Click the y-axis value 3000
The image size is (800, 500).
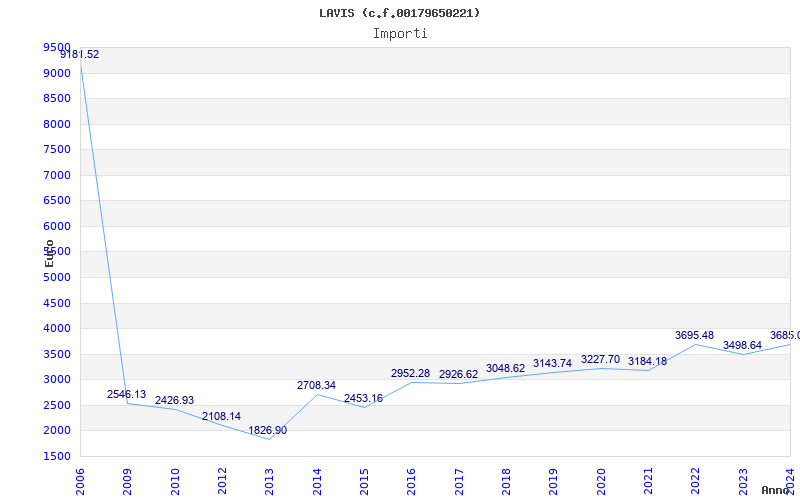point(57,380)
